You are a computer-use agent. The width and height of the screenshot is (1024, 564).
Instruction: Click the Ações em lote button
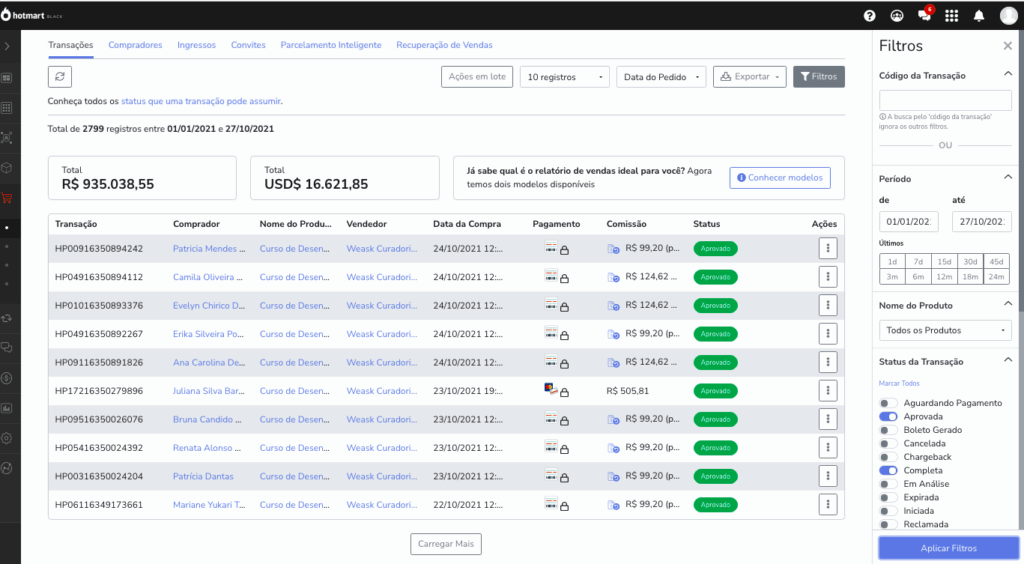(477, 77)
